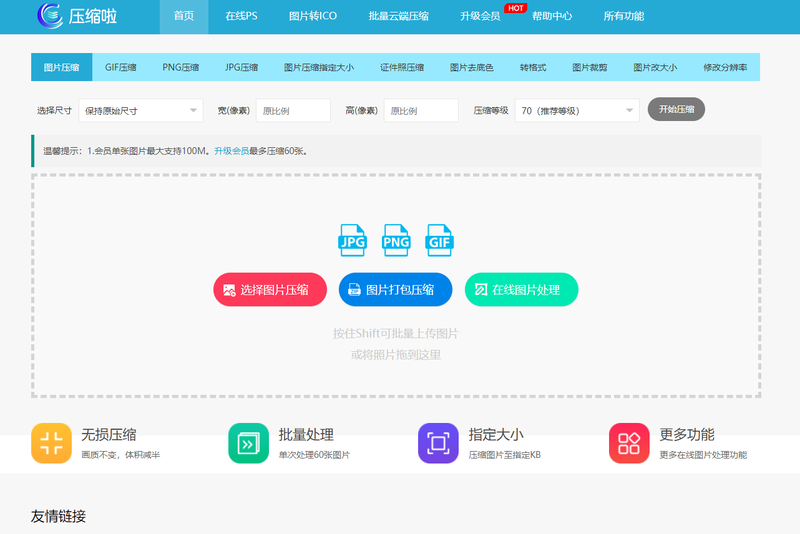
Task: Click the 批量处理 feature title
Action: (306, 435)
